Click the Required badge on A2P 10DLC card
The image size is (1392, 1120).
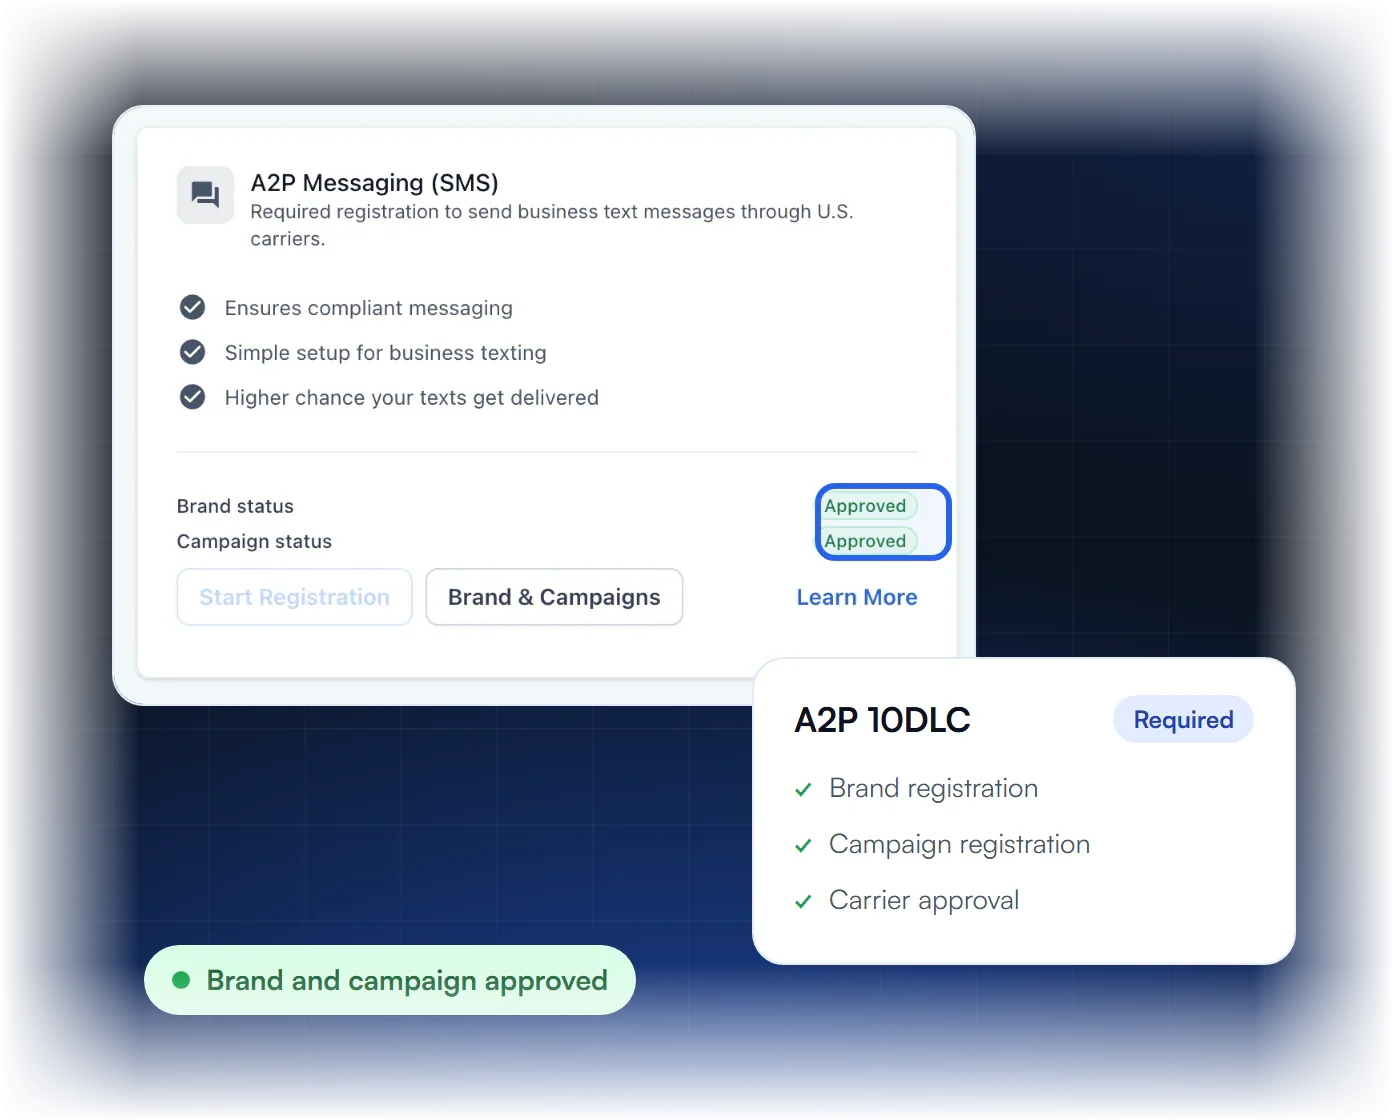click(1183, 719)
